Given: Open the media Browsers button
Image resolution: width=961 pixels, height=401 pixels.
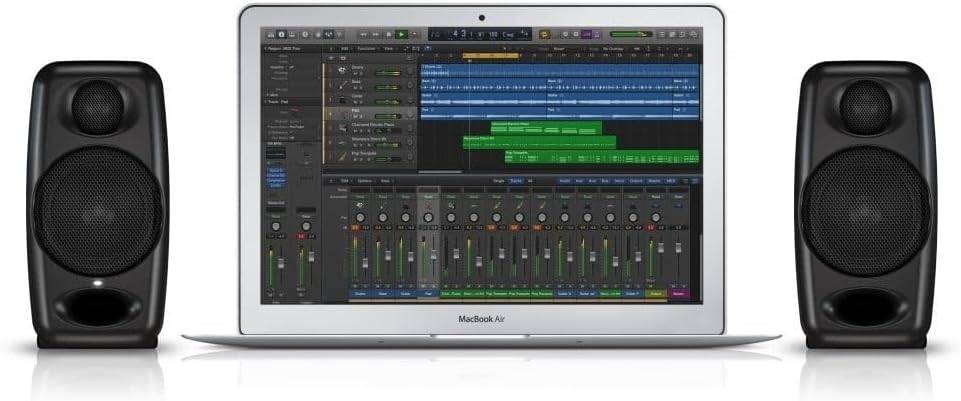Looking at the screenshot, I should click(x=693, y=35).
